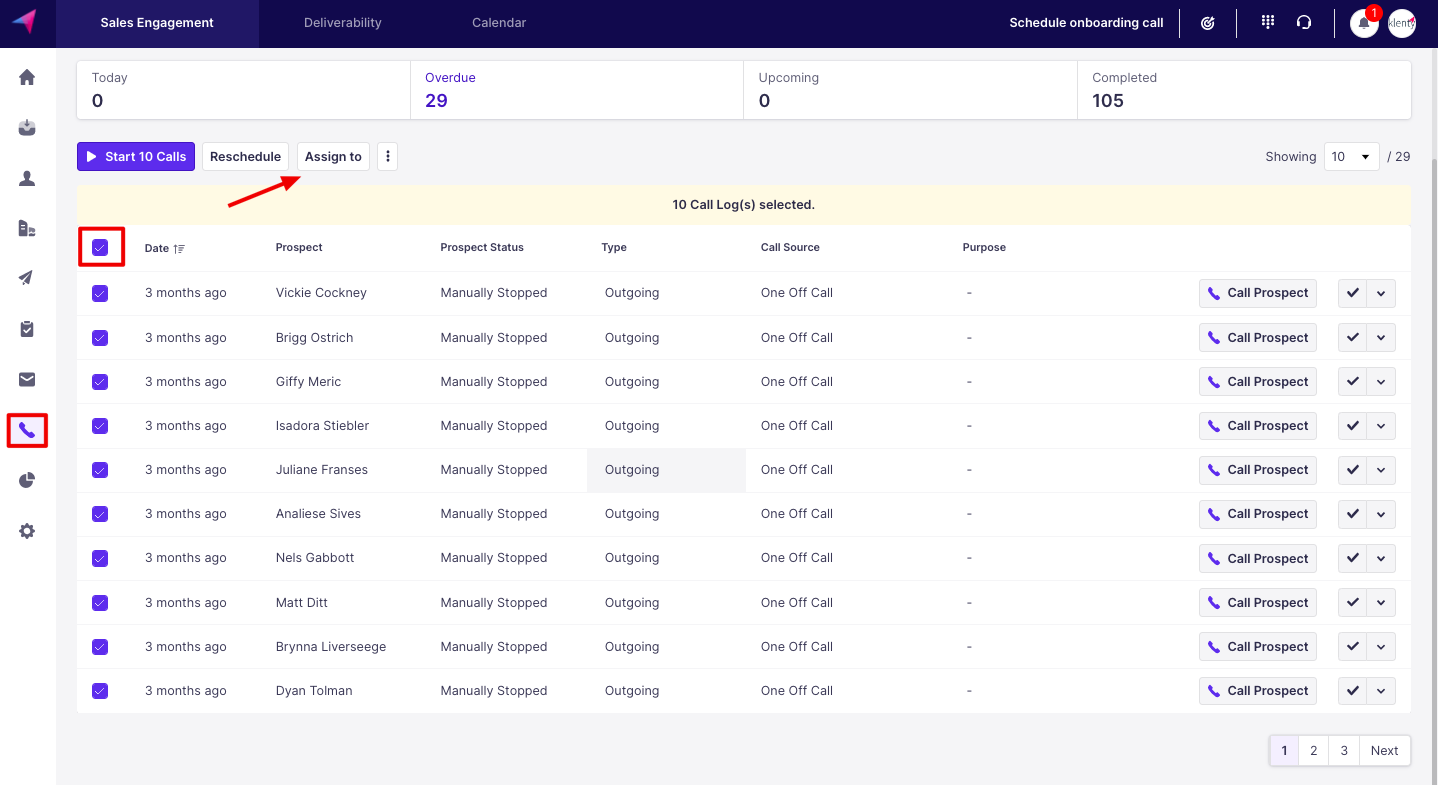1438x785 pixels.
Task: Click the notification bell icon
Action: click(1363, 23)
